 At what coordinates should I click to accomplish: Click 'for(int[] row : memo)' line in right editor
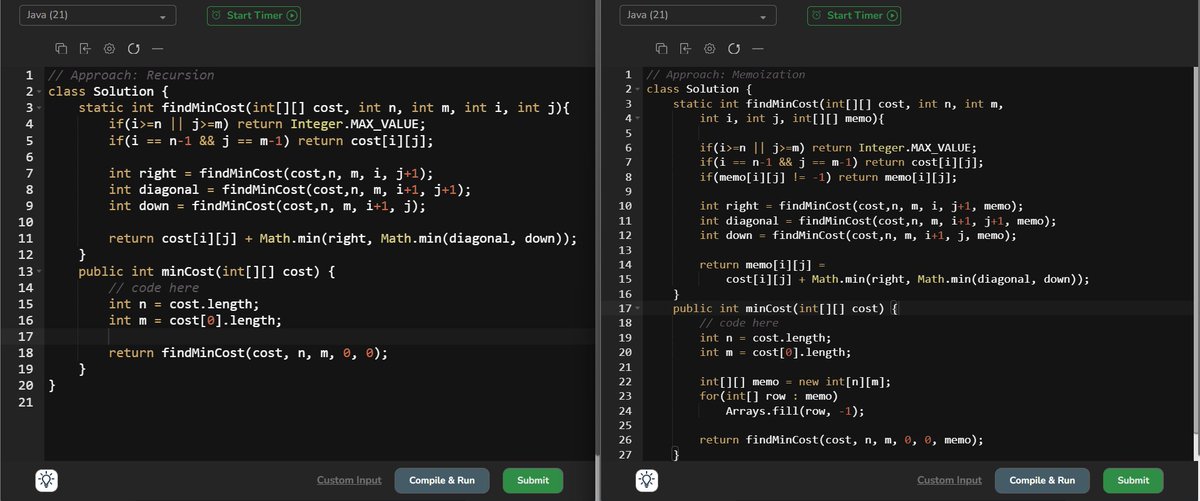pyautogui.click(x=769, y=396)
